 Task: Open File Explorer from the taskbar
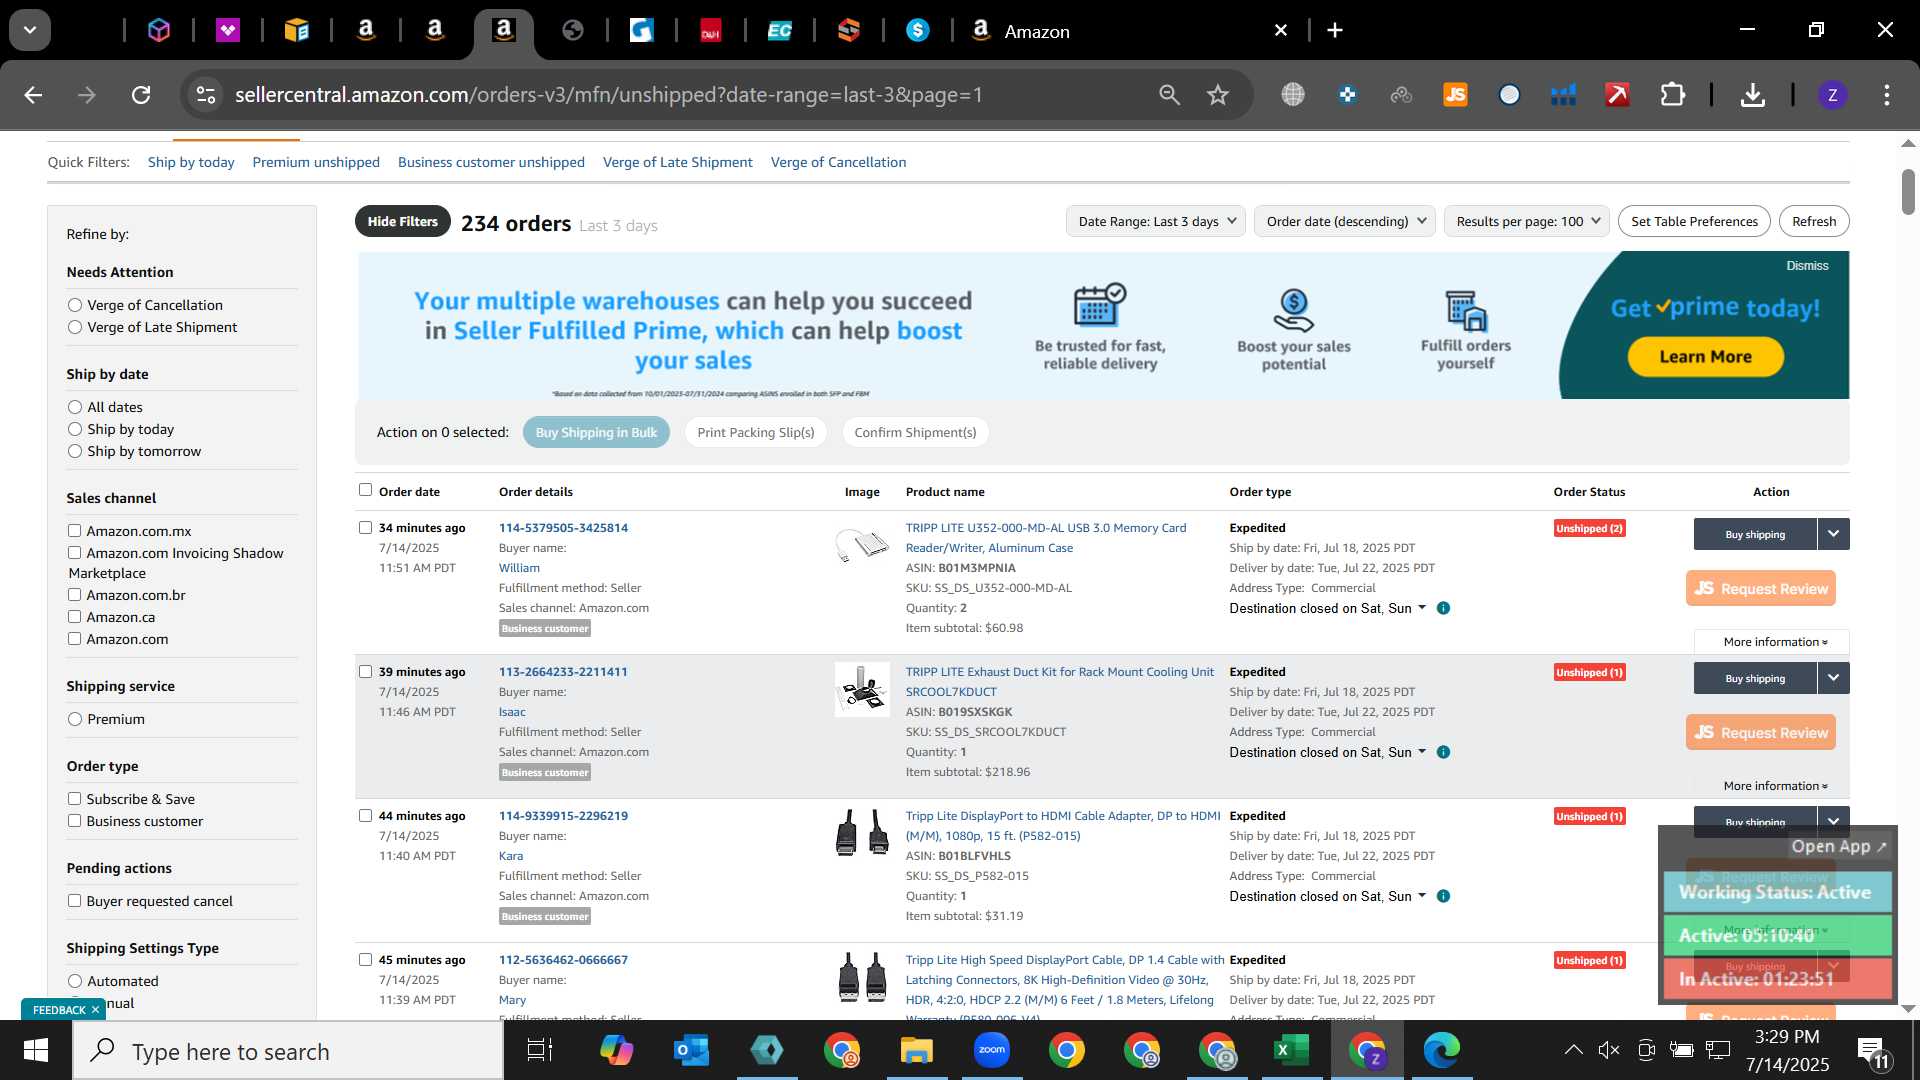pyautogui.click(x=916, y=1050)
